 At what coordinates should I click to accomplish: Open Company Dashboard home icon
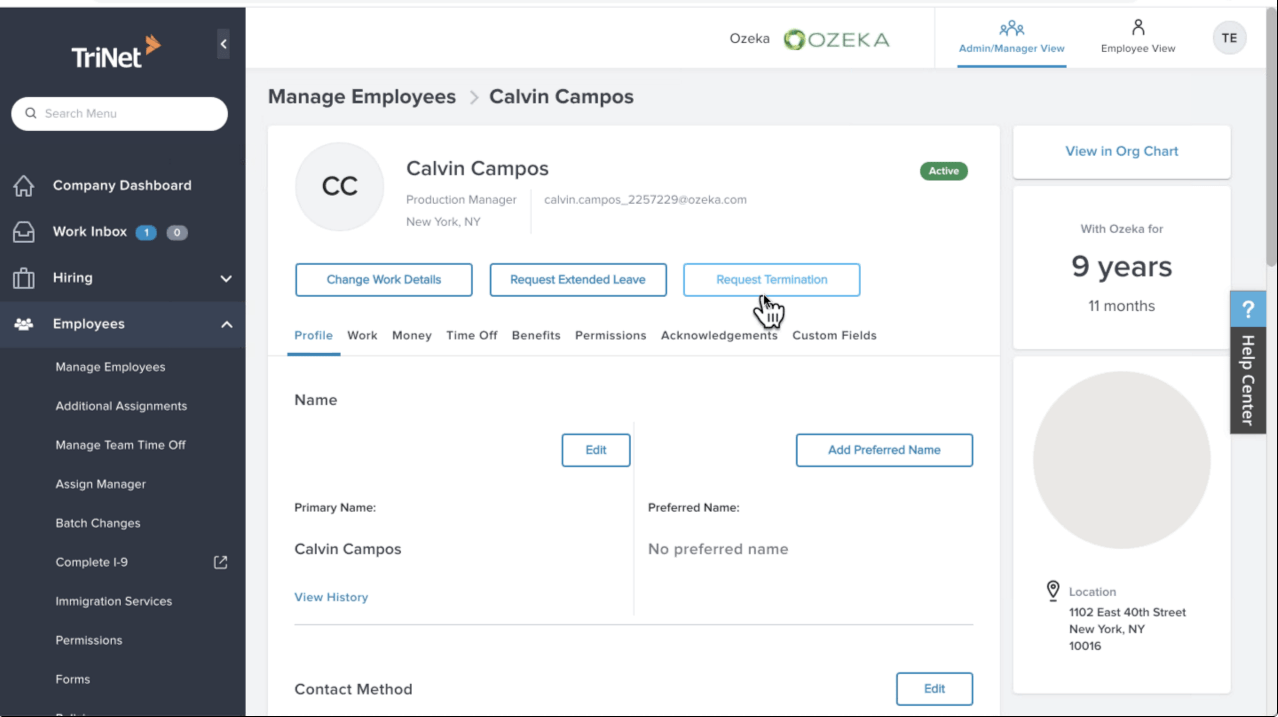(x=23, y=186)
